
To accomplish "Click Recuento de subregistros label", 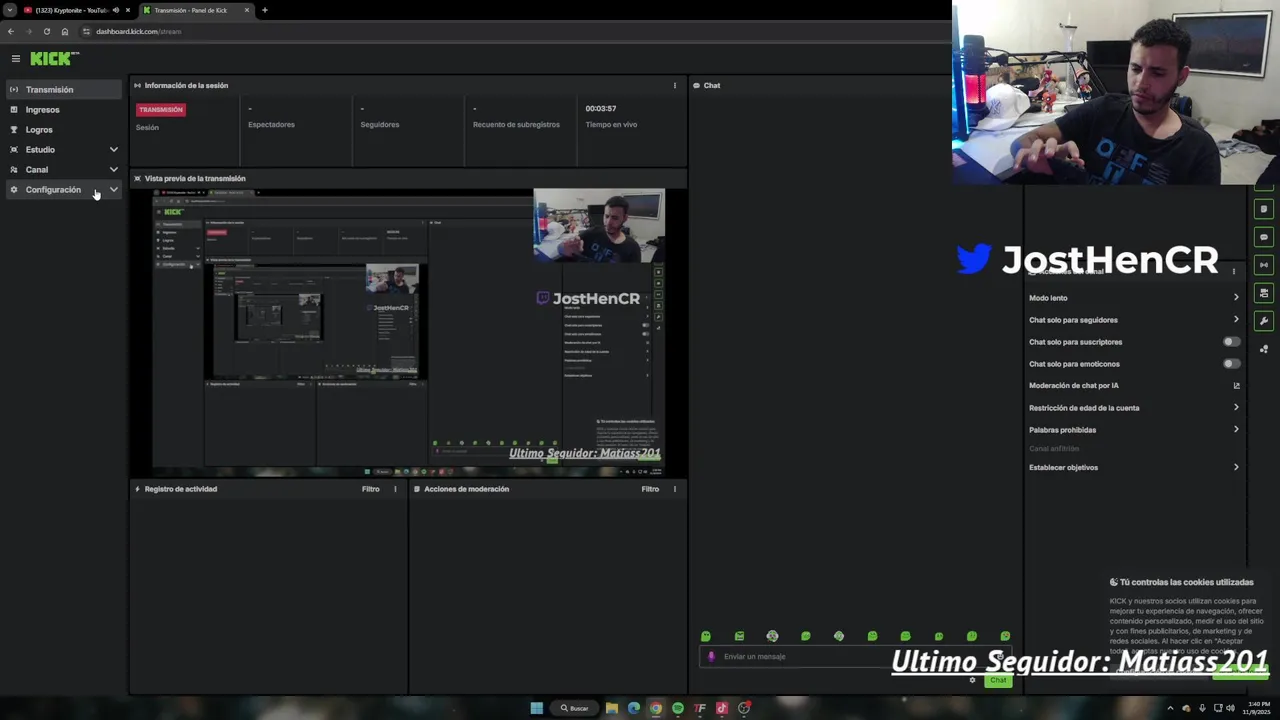I will (516, 125).
